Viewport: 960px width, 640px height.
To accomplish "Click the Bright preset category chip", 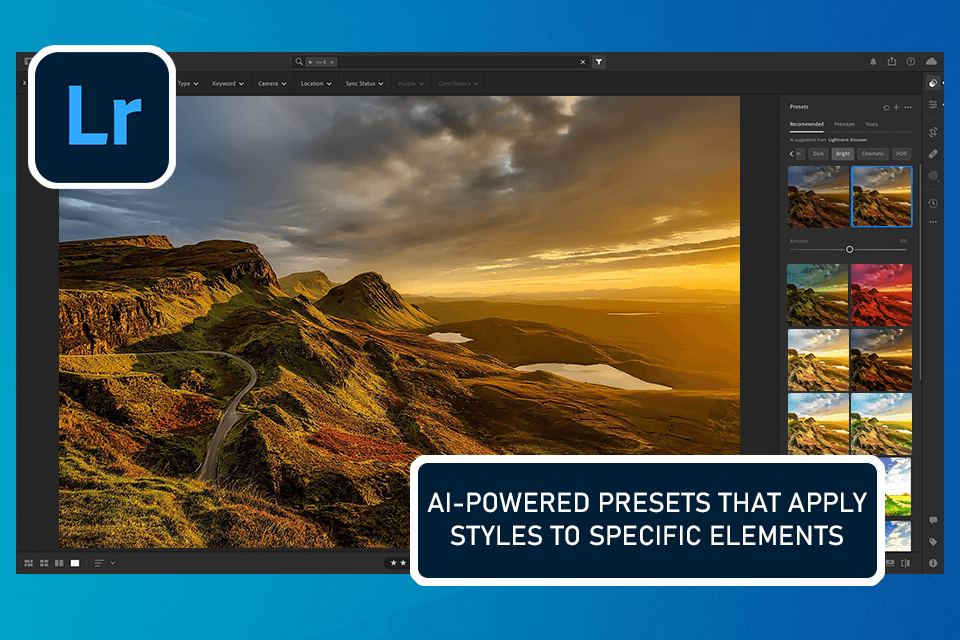I will 843,154.
